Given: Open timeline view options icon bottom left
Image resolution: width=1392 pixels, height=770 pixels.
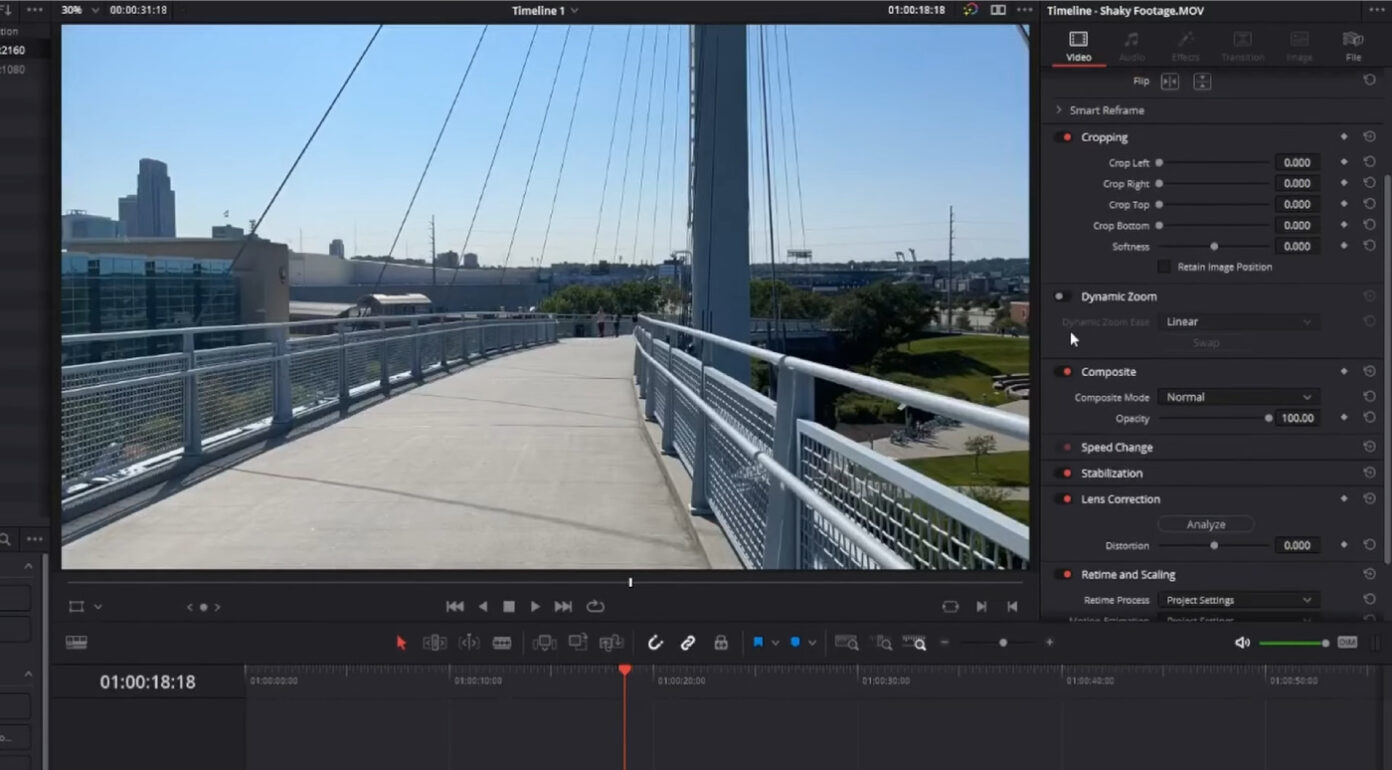Looking at the screenshot, I should 77,642.
